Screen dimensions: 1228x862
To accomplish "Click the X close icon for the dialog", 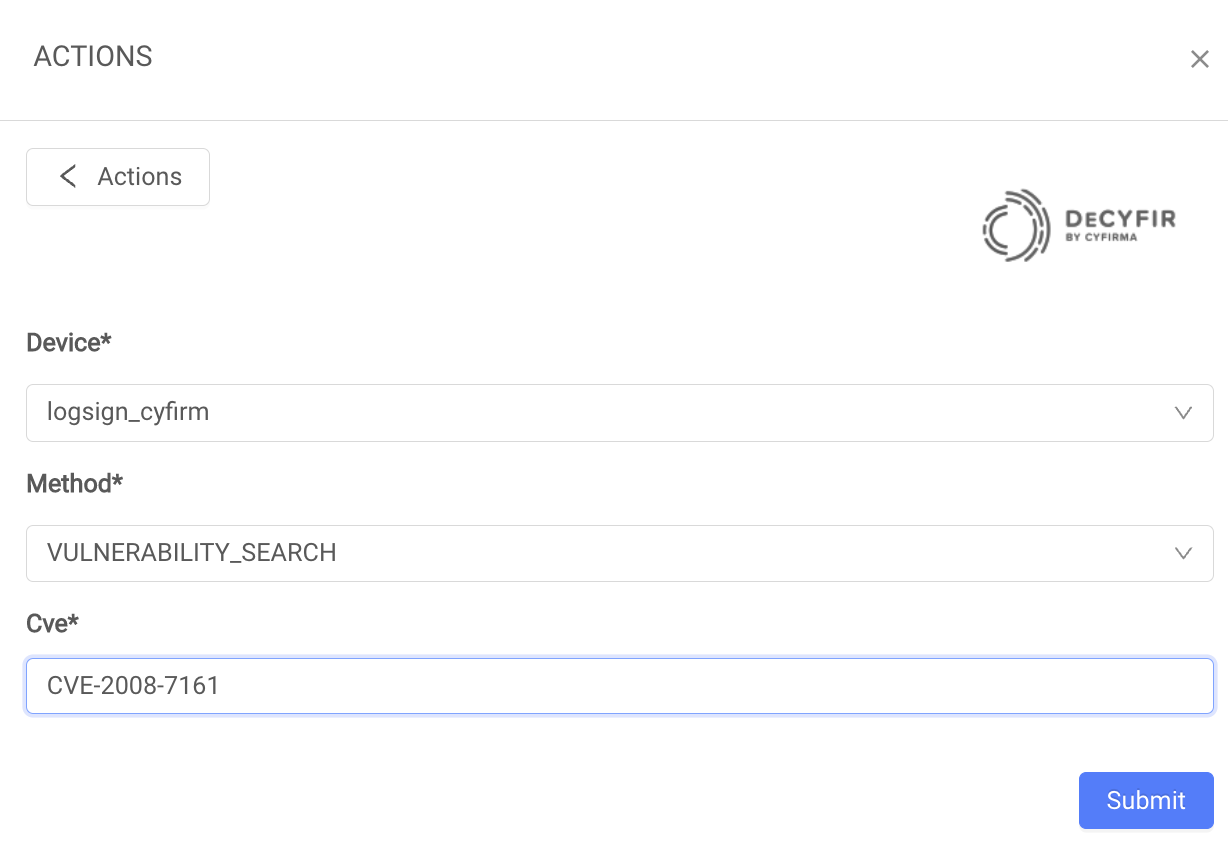I will [1200, 59].
